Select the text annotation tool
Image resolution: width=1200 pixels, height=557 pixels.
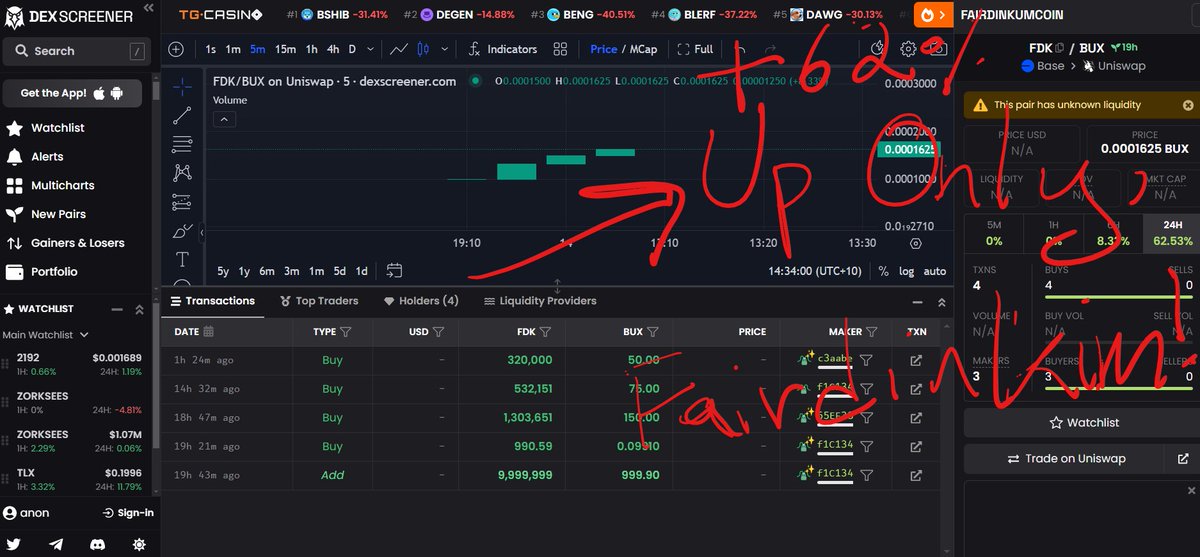pyautogui.click(x=182, y=260)
